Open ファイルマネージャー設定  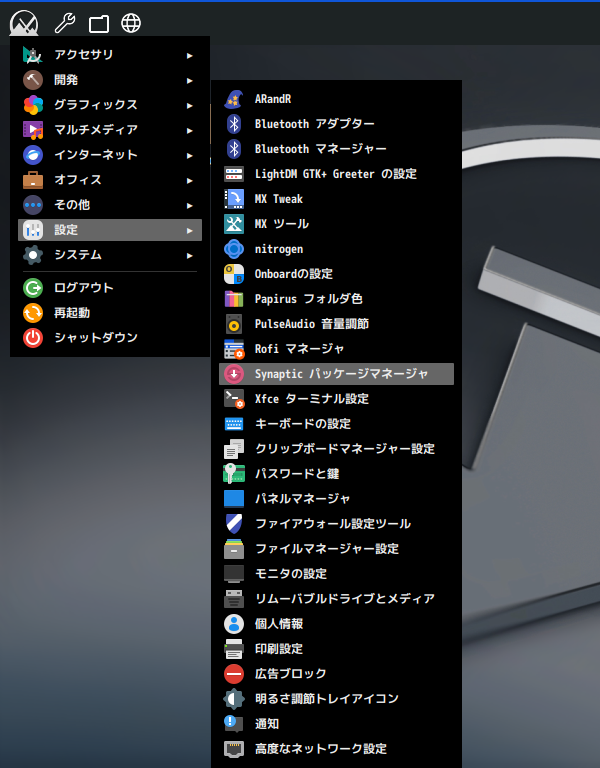click(x=336, y=549)
